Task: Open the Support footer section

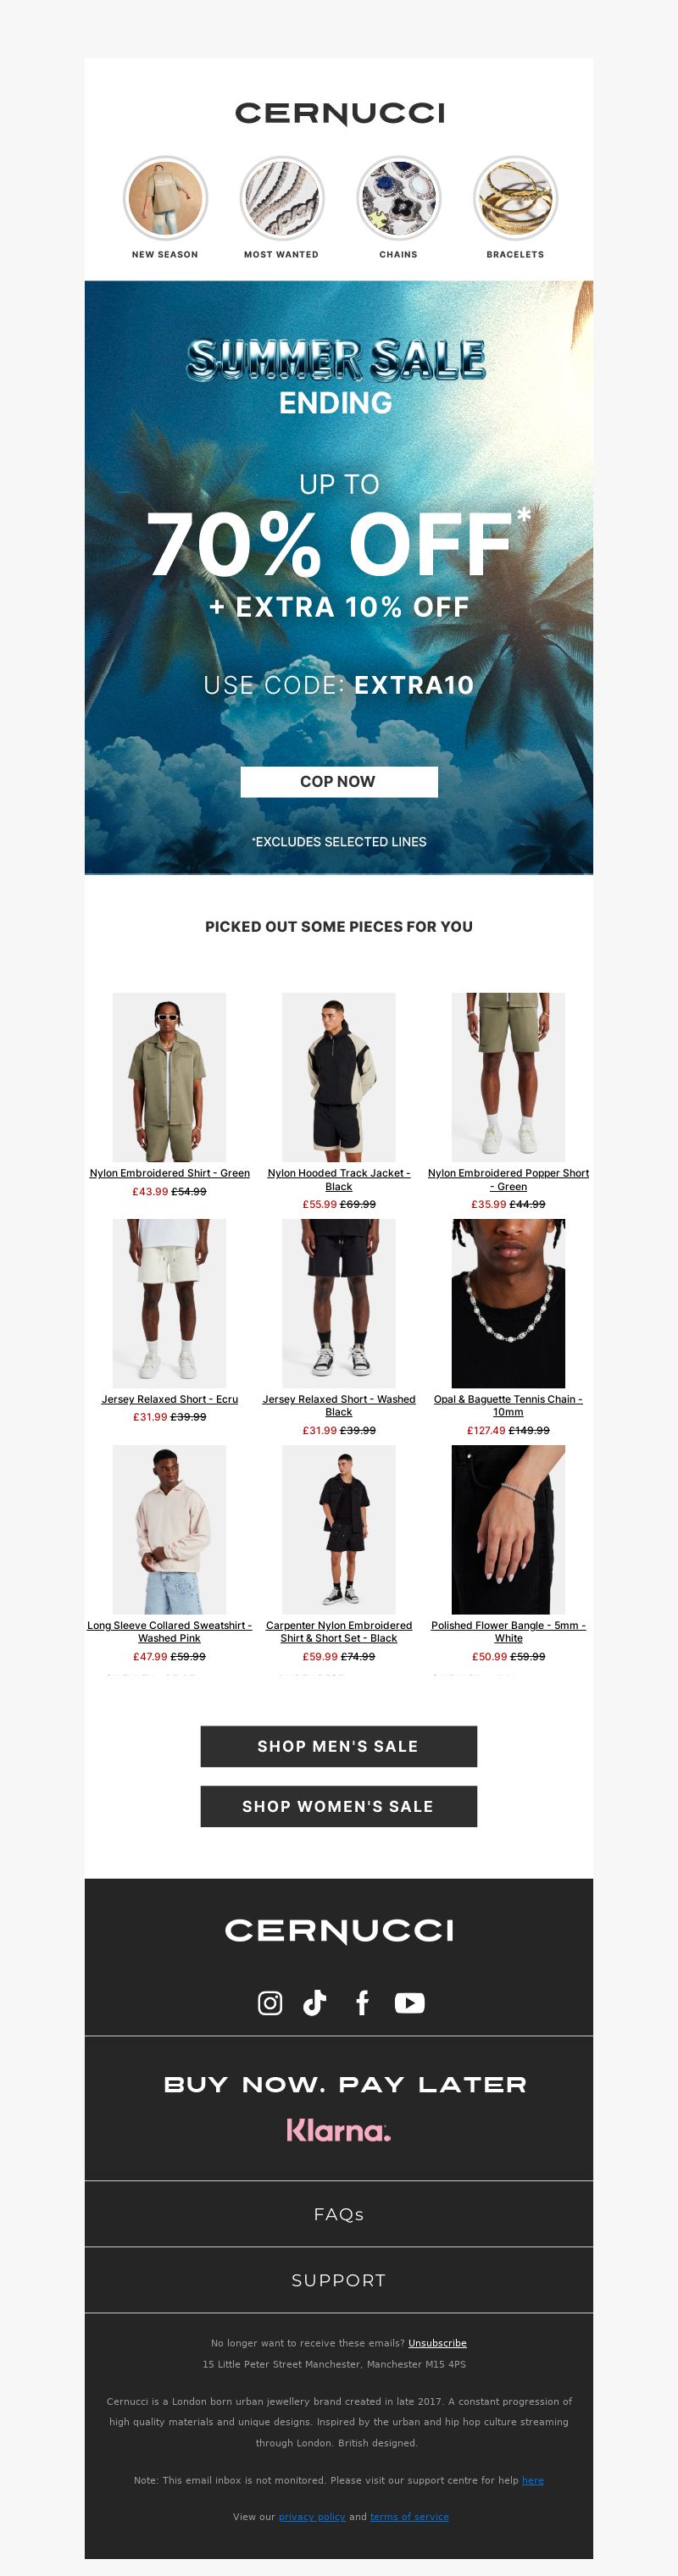Action: click(339, 2280)
